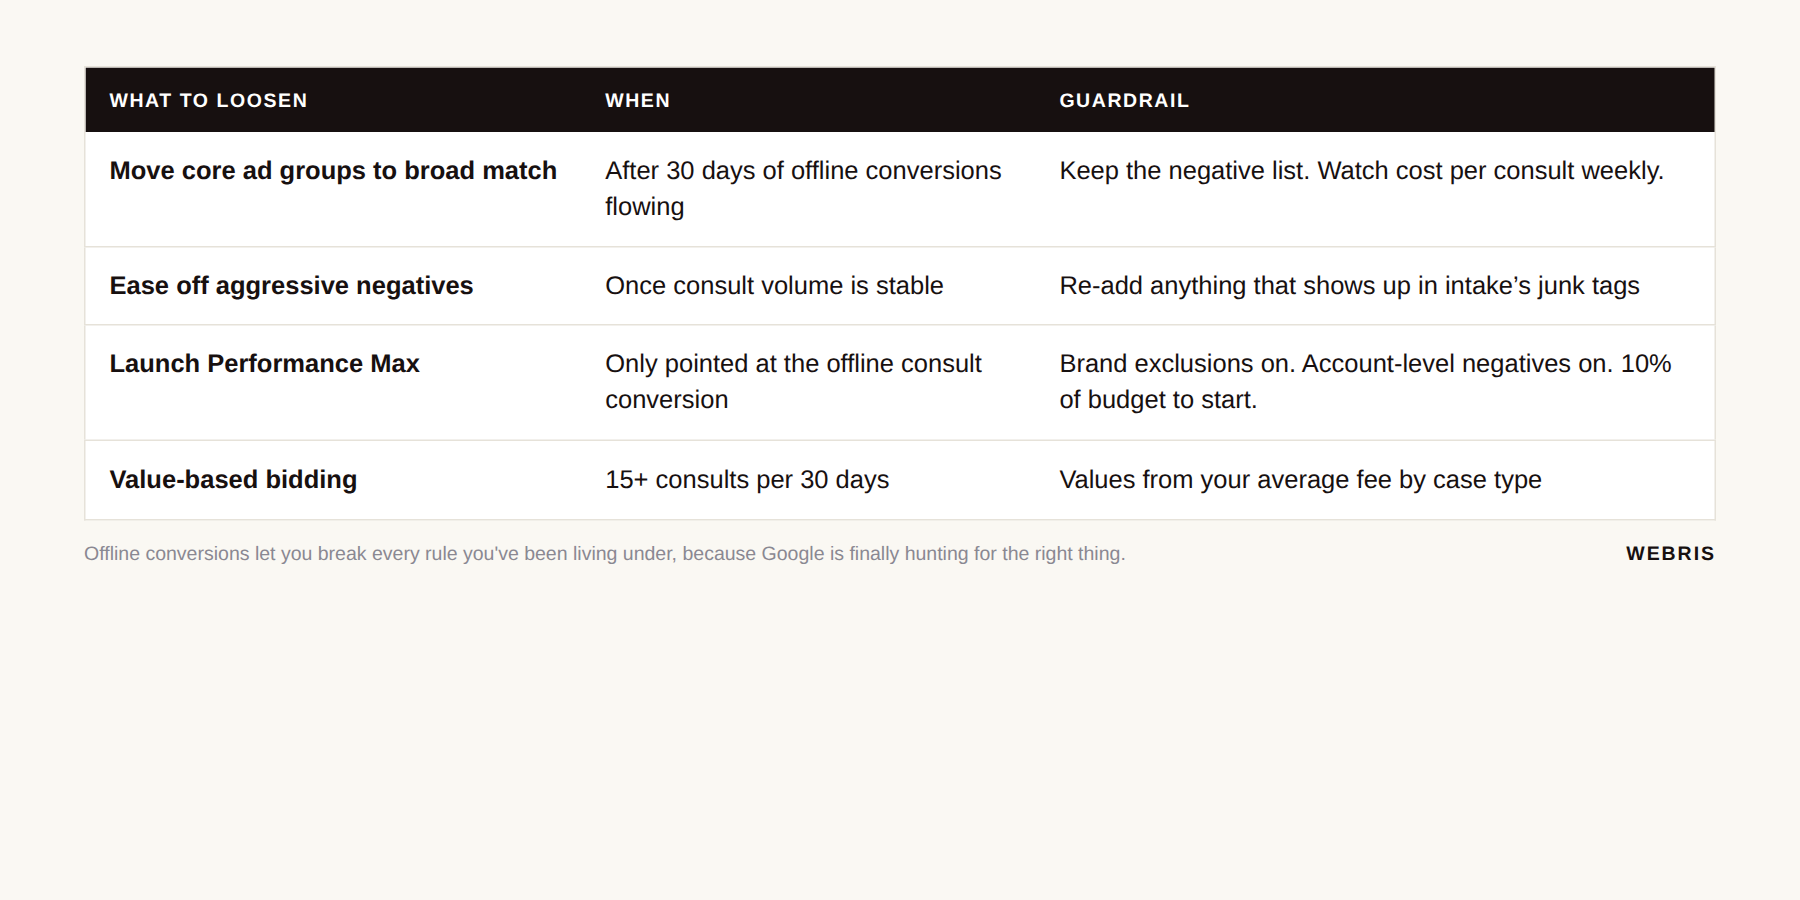
Task: Select 'Value-based bidding' row title
Action: pyautogui.click(x=233, y=480)
